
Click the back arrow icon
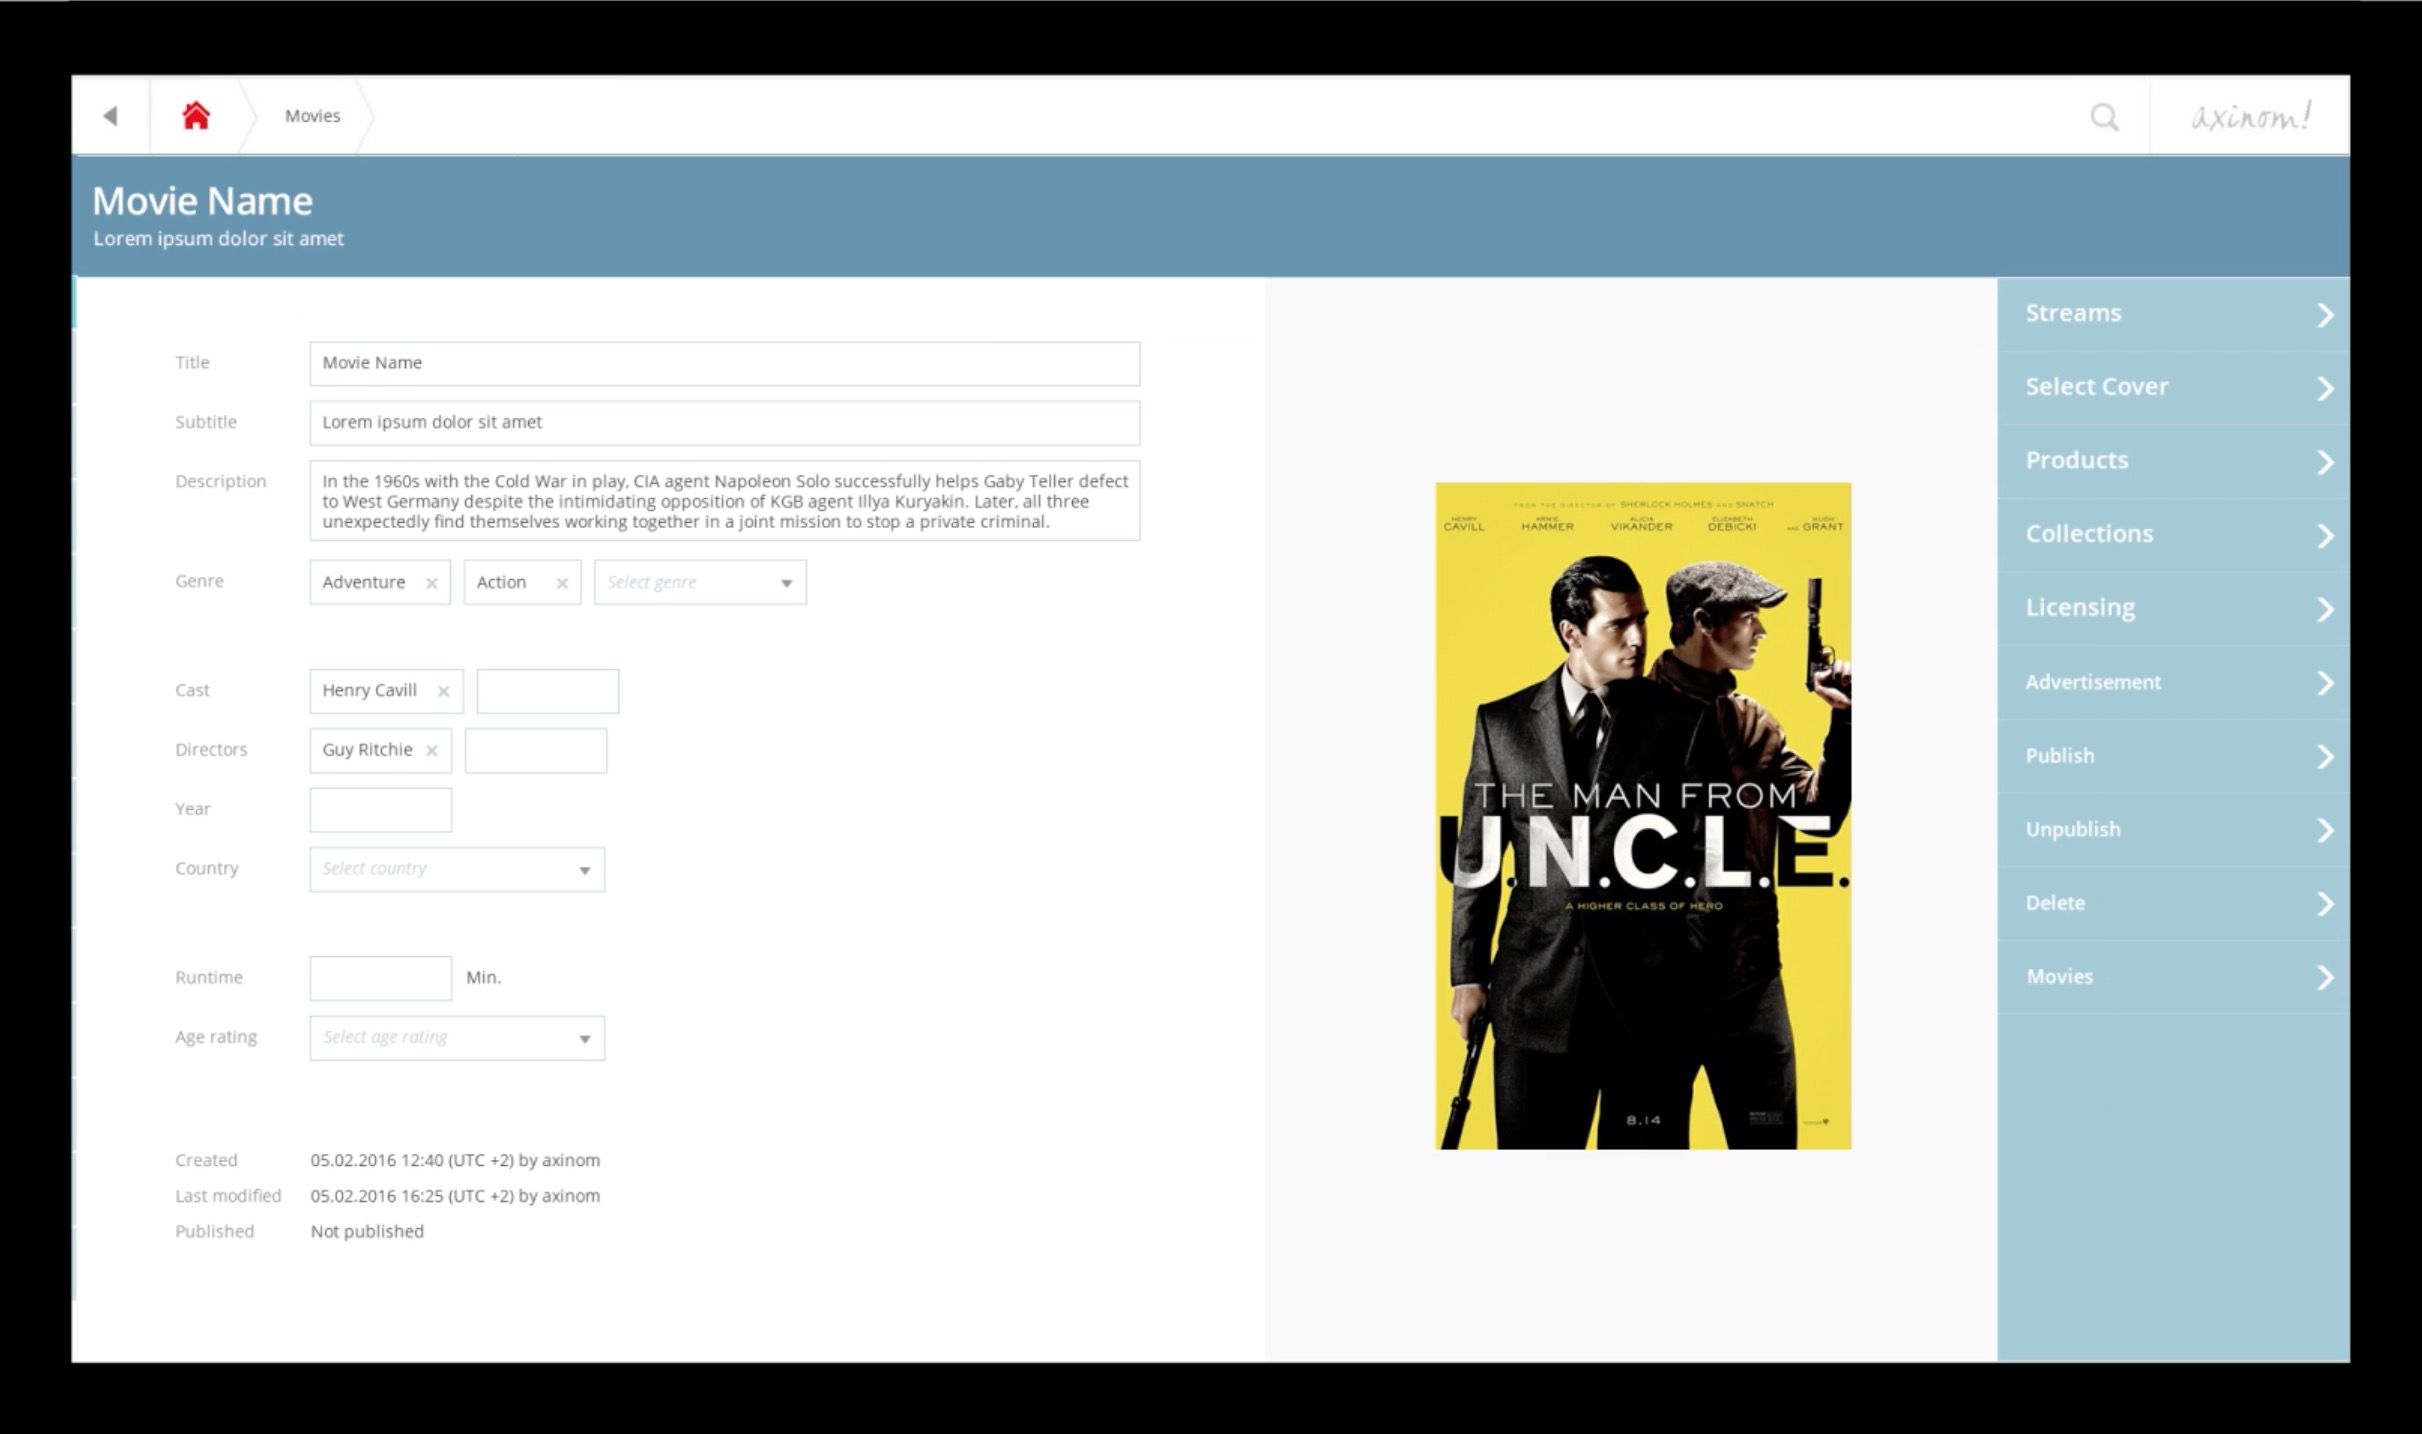pos(111,116)
